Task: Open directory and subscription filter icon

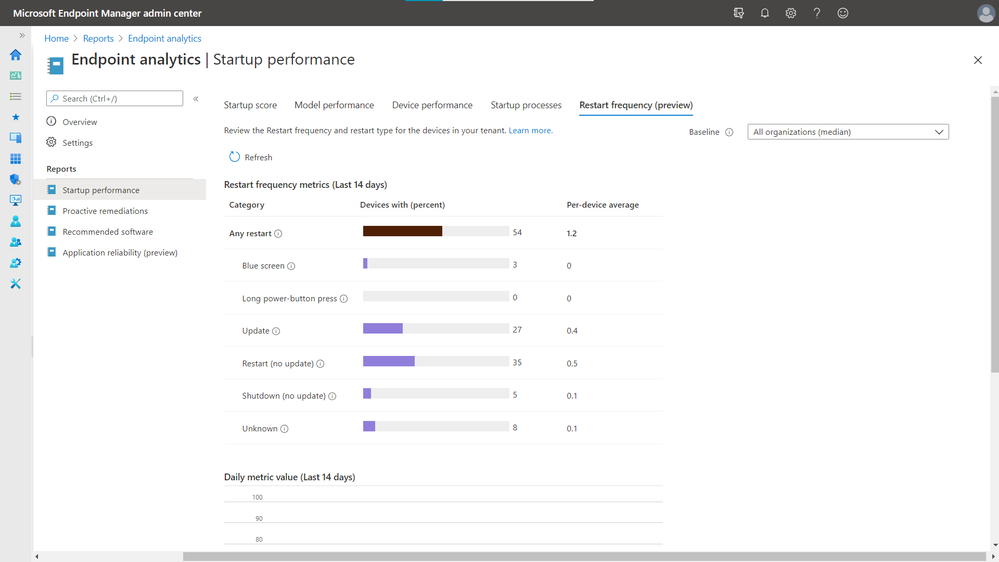Action: [x=738, y=13]
